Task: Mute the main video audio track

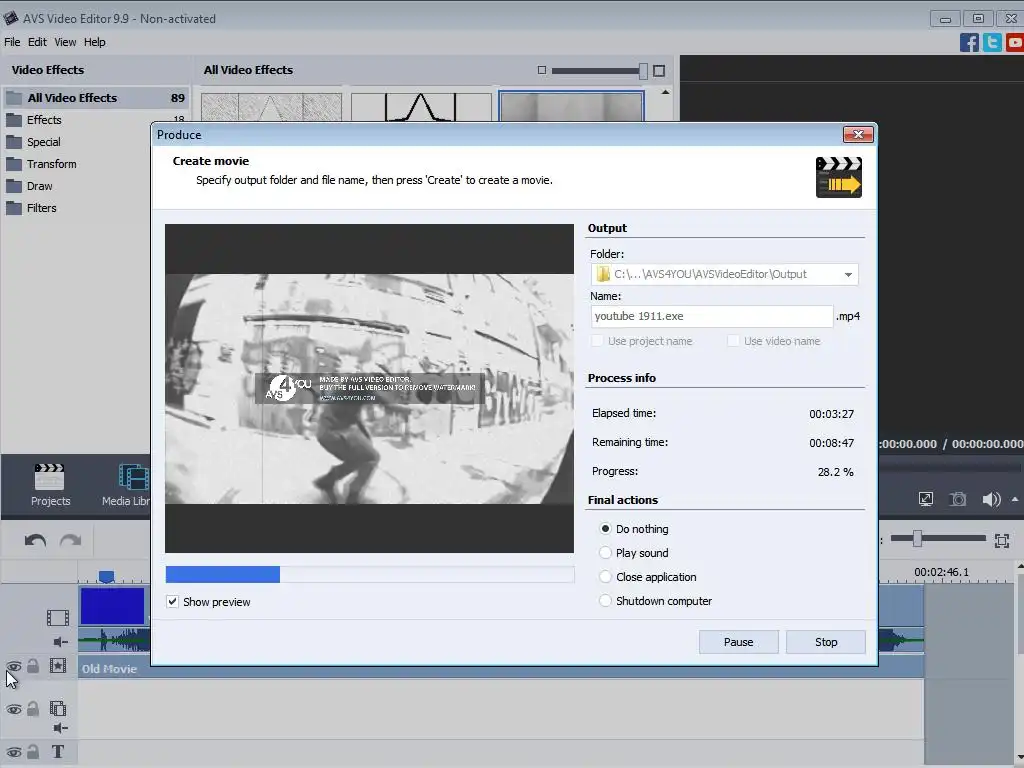Action: (61, 642)
